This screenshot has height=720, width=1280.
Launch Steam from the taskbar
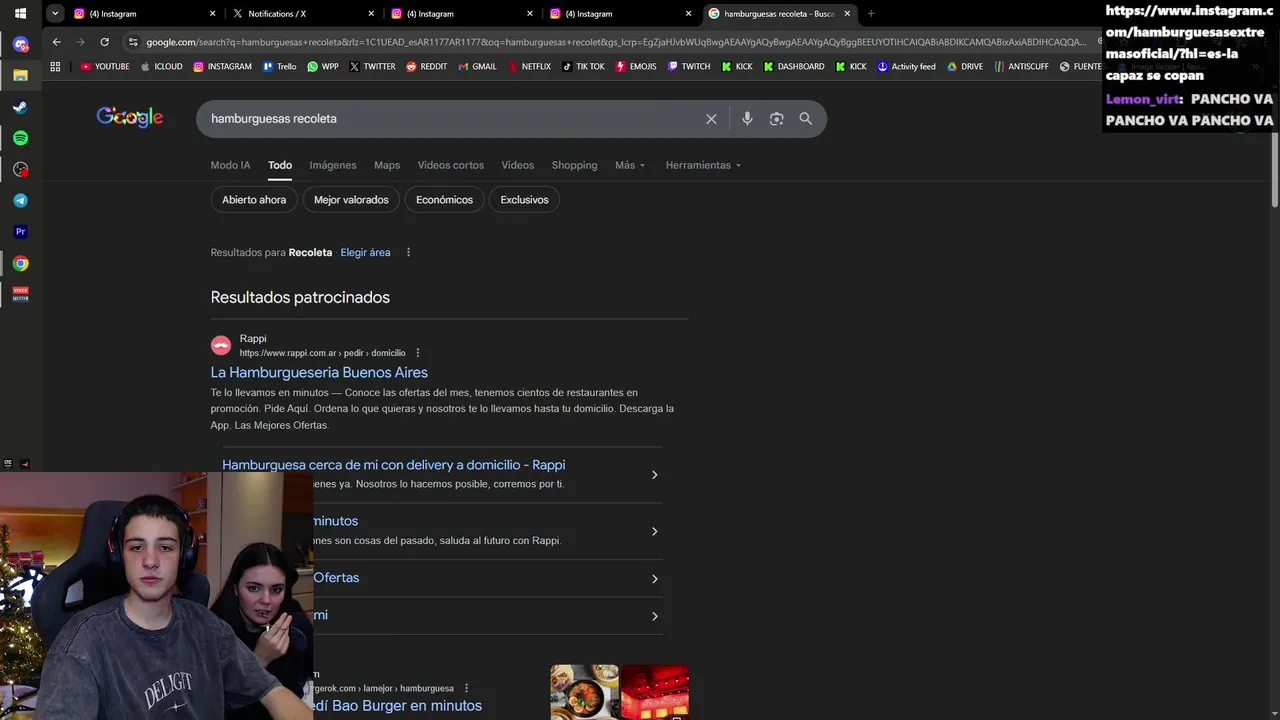[20, 107]
